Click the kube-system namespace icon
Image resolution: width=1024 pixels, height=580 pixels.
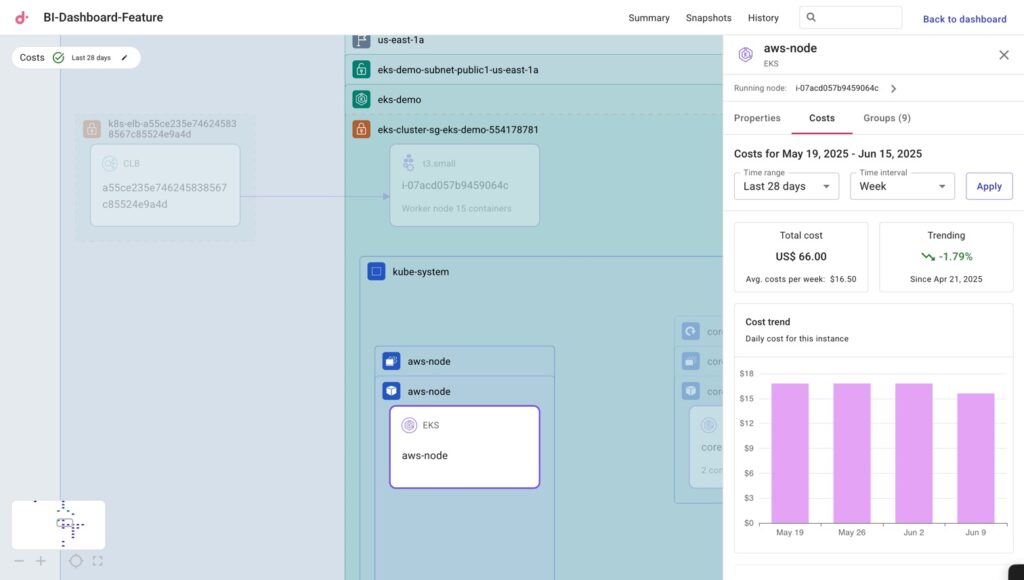[376, 271]
